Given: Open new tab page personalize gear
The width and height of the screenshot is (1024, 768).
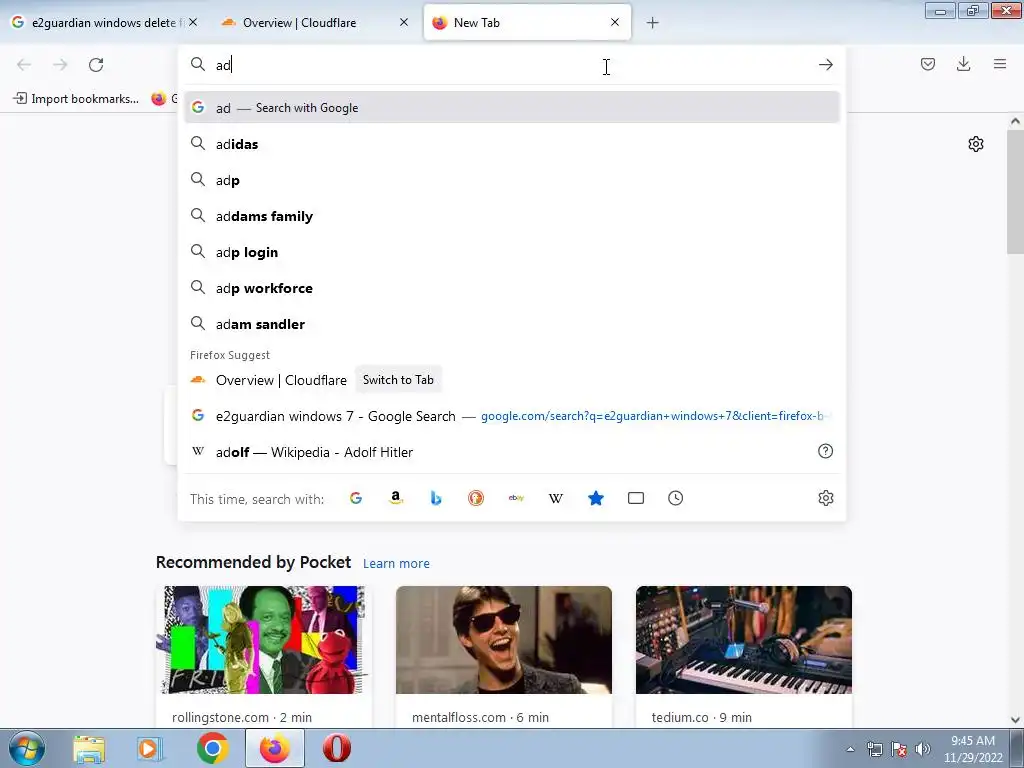Looking at the screenshot, I should pos(976,144).
